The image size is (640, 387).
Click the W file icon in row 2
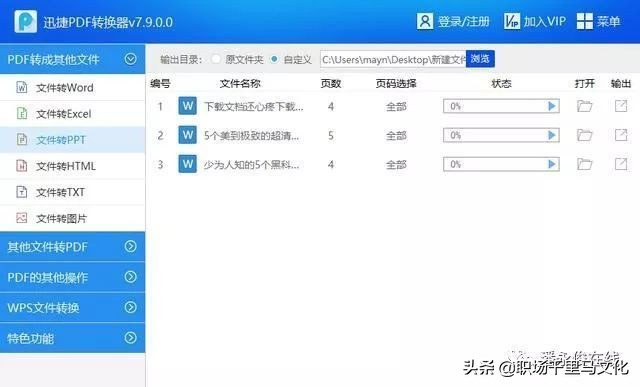(187, 135)
